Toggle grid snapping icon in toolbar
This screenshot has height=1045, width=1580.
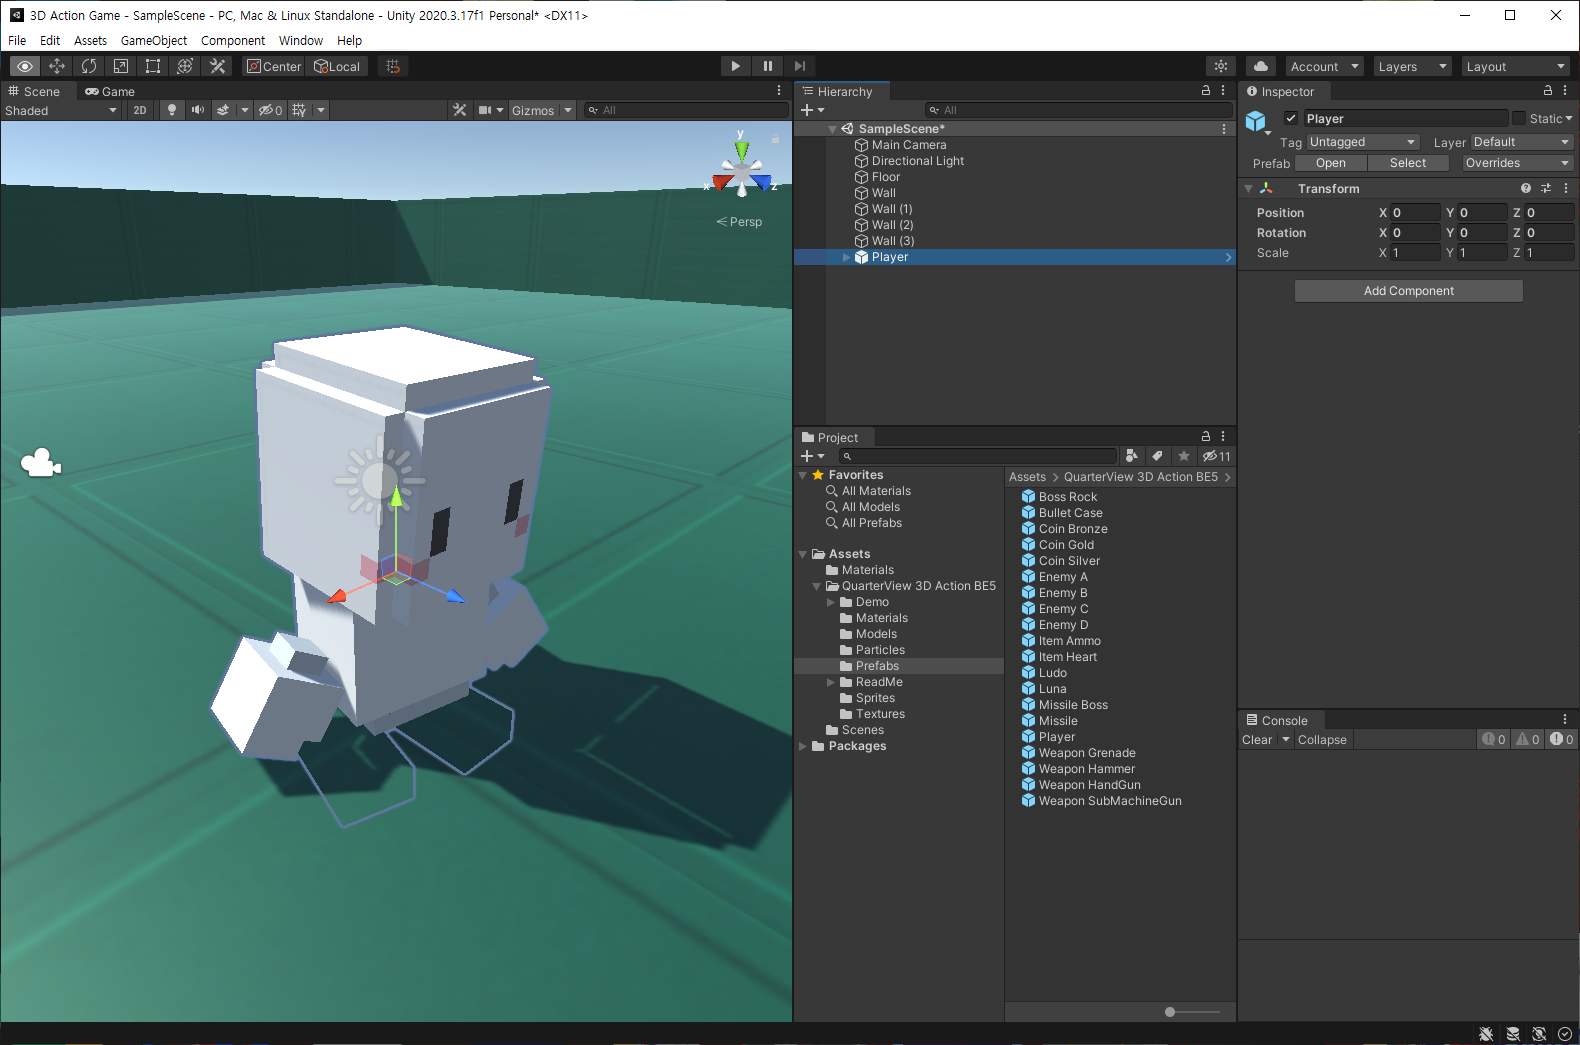pyautogui.click(x=393, y=66)
